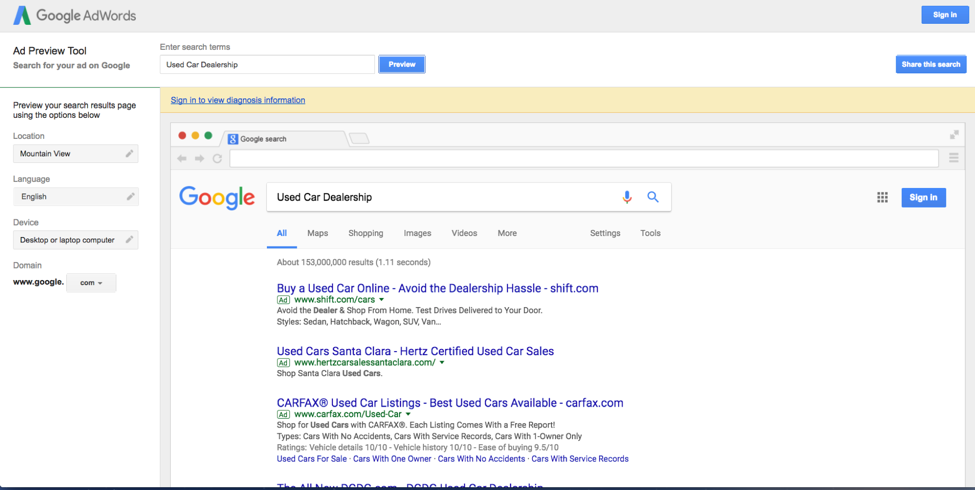The width and height of the screenshot is (975, 490).
Task: Click the Ad label for shift.com
Action: tap(284, 300)
